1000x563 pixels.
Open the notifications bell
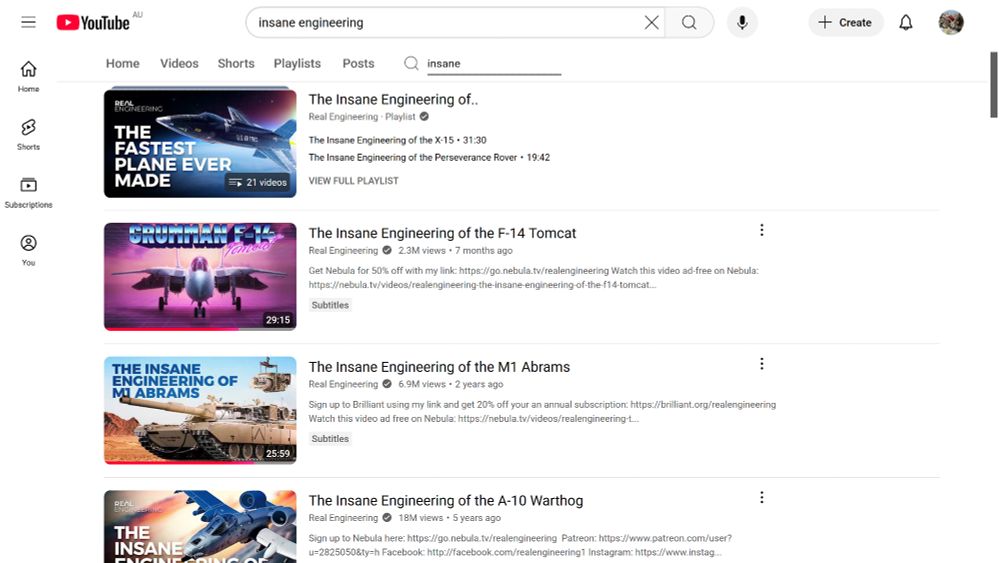[x=906, y=22]
